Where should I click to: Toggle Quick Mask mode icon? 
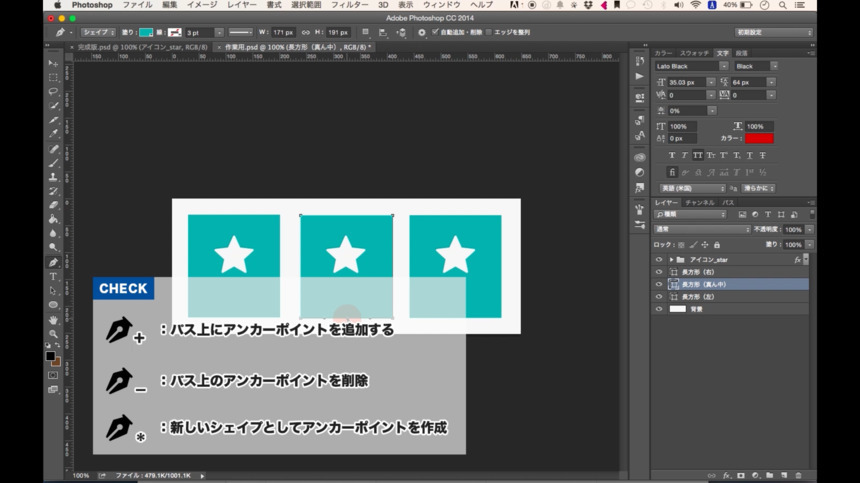(53, 376)
